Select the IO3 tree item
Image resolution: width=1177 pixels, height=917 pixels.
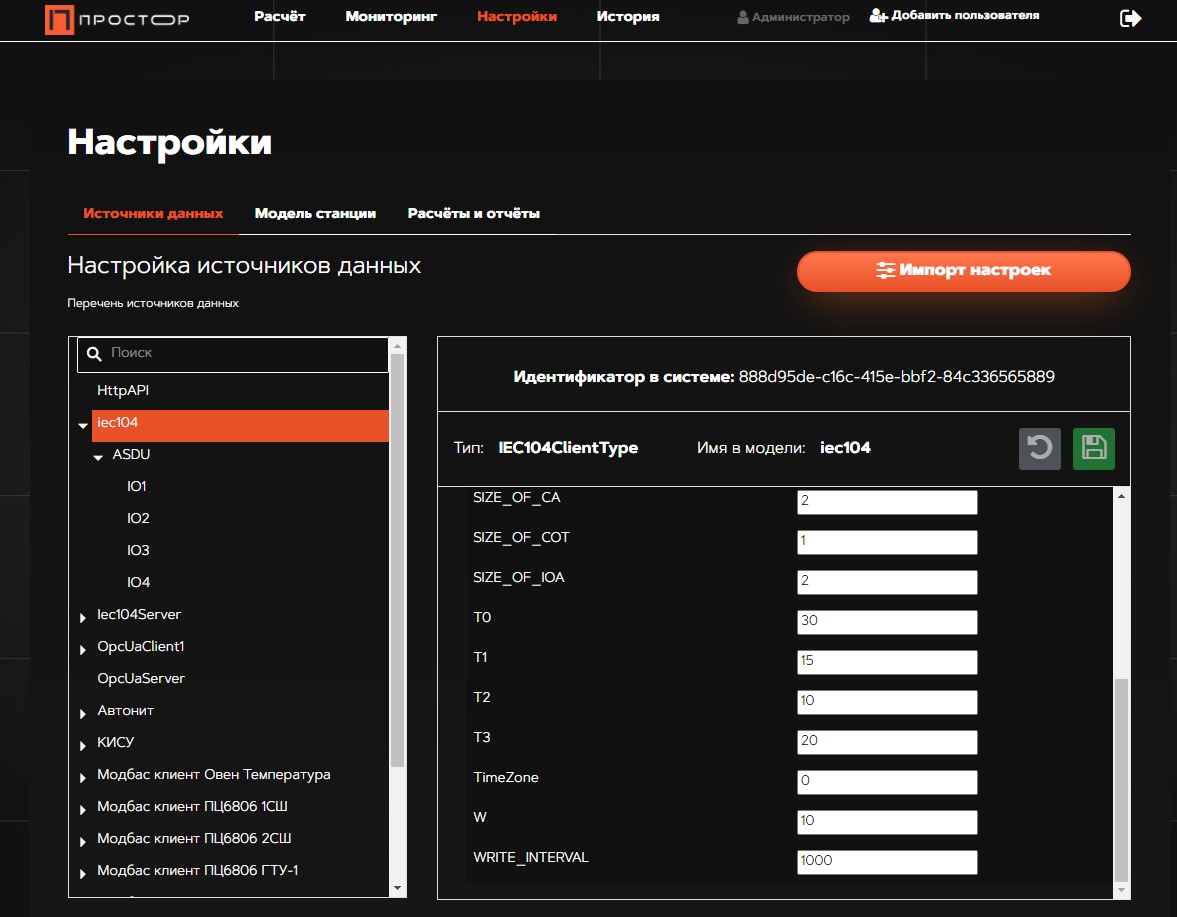[138, 551]
